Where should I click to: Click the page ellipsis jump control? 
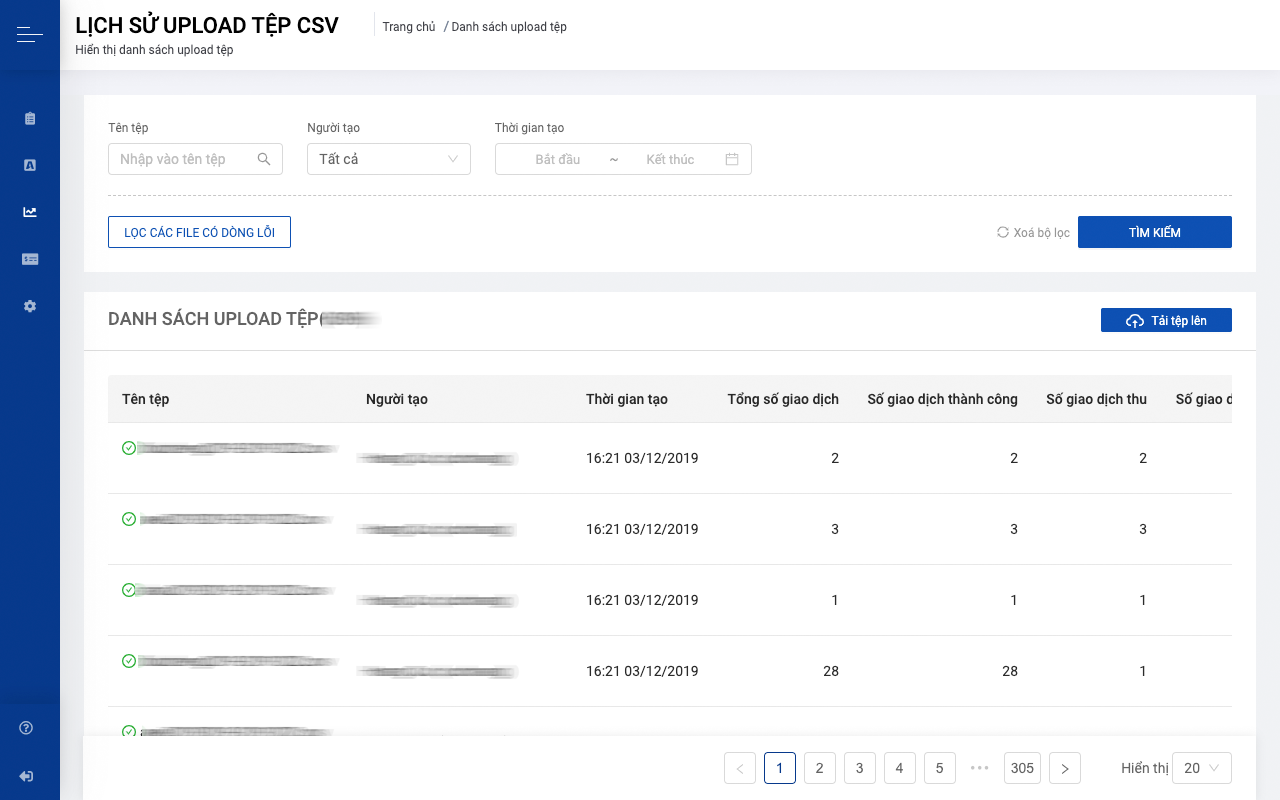980,768
